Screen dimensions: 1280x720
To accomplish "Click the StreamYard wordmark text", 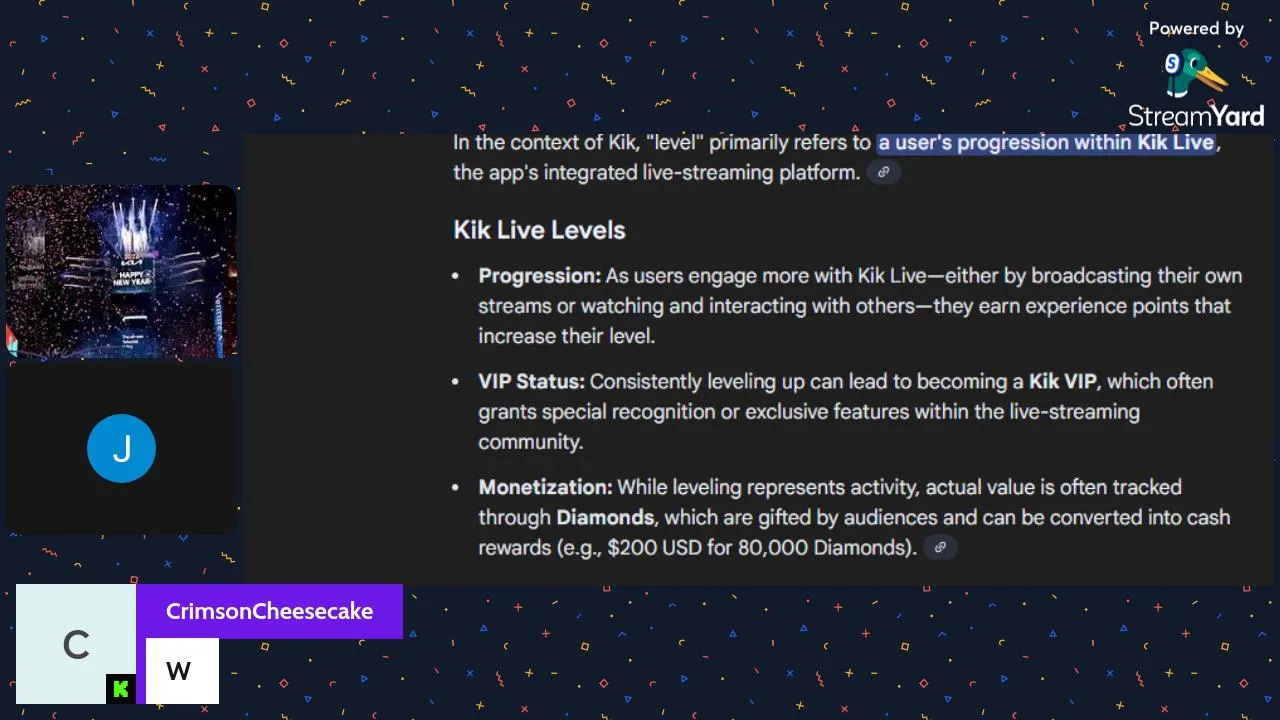I will [1196, 116].
